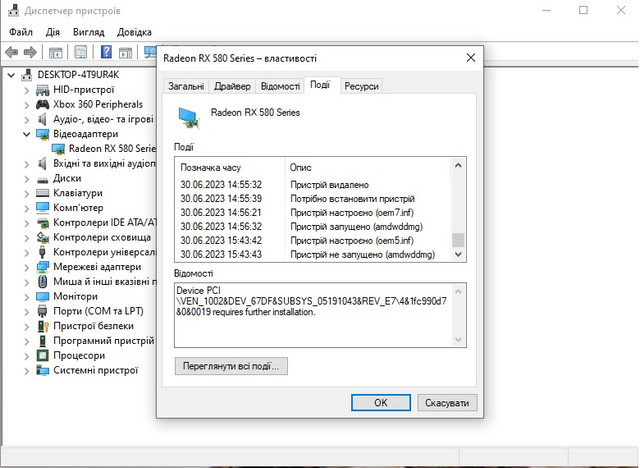Expand the Клавіатури category
This screenshot has width=640, height=468.
[27, 193]
